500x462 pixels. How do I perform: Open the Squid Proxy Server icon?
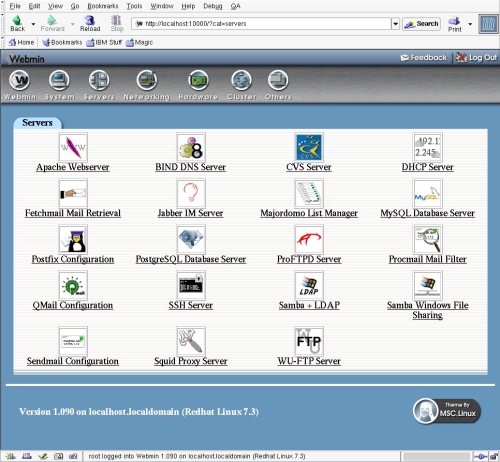[191, 341]
